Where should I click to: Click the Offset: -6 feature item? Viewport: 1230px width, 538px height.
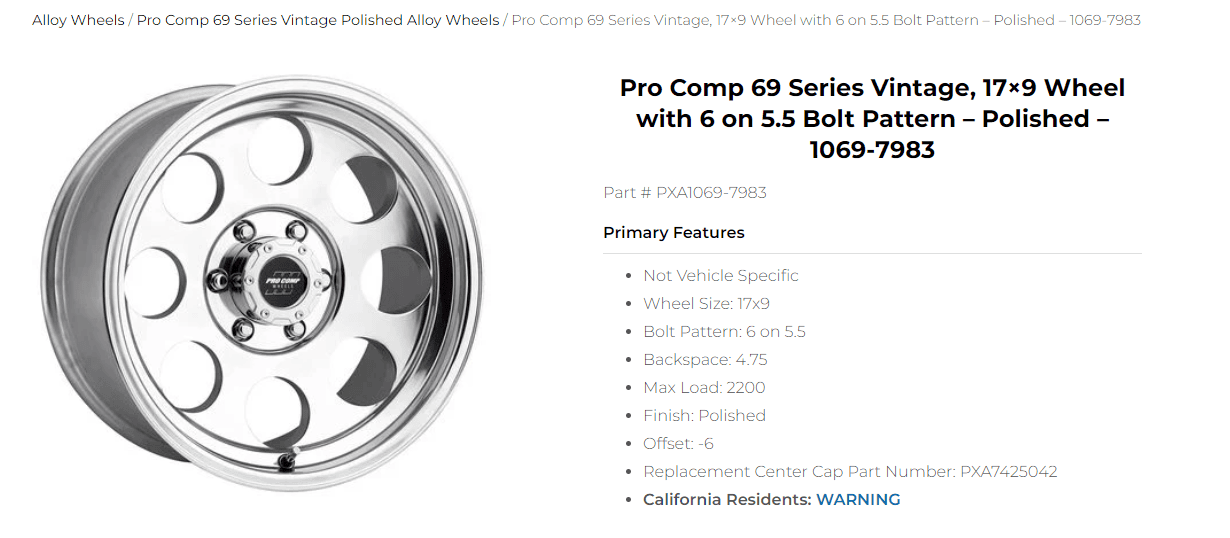(x=678, y=443)
